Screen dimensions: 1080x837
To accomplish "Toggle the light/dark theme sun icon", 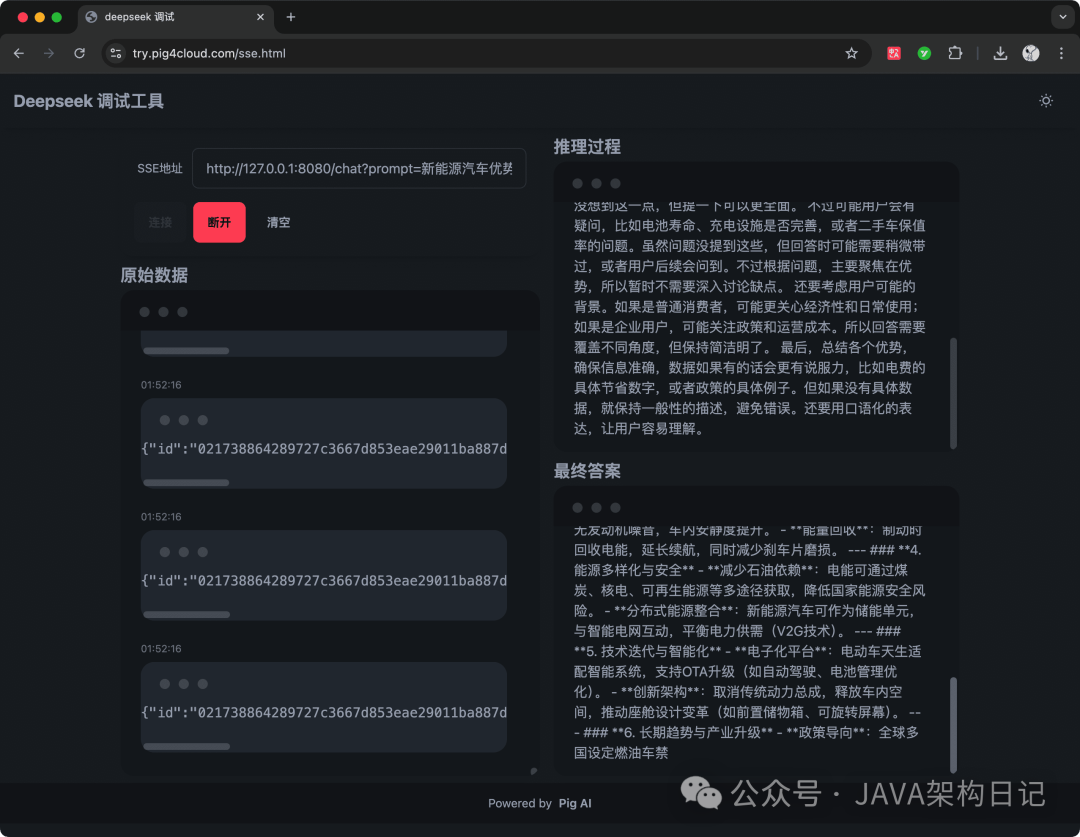I will point(1046,101).
